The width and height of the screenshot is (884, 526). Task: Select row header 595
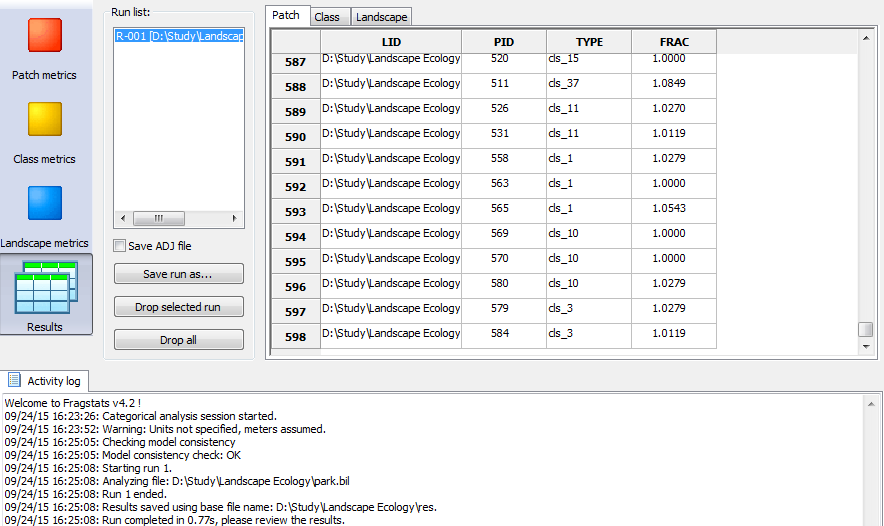(x=295, y=262)
